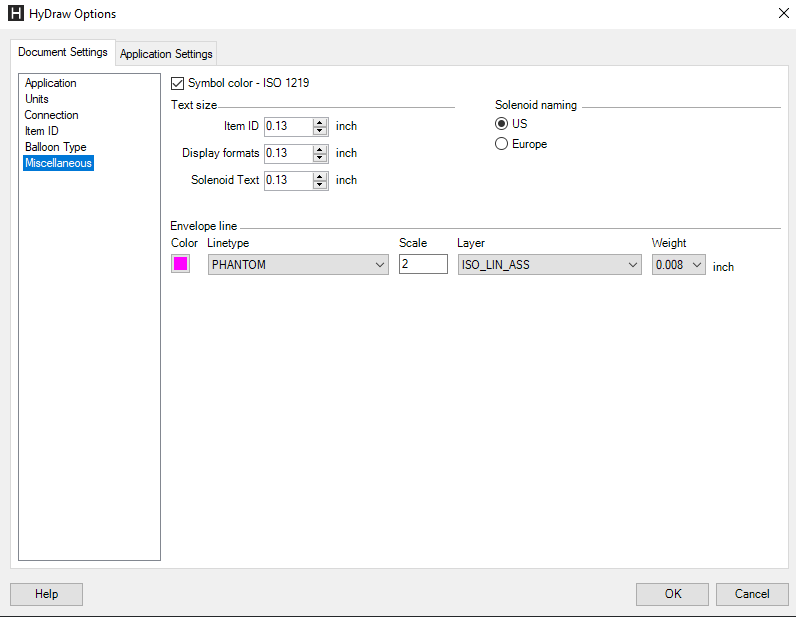
Task: Switch to Application Settings tab
Action: point(166,54)
